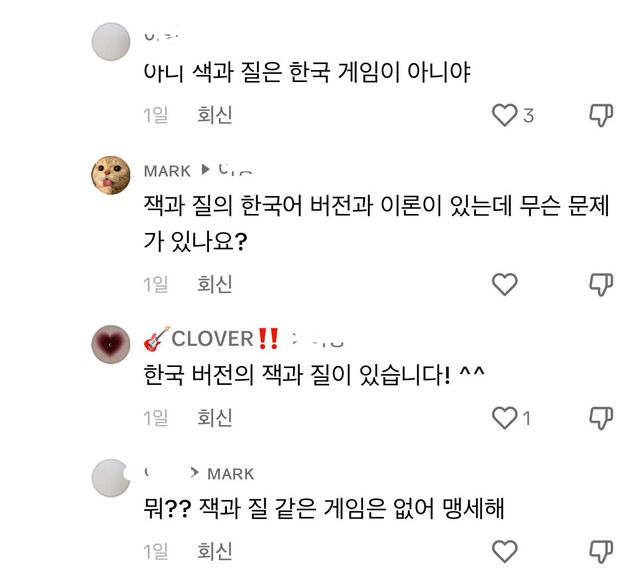Click 회신 under MARK's comment
Screen dimensions: 640x588
pos(214,284)
